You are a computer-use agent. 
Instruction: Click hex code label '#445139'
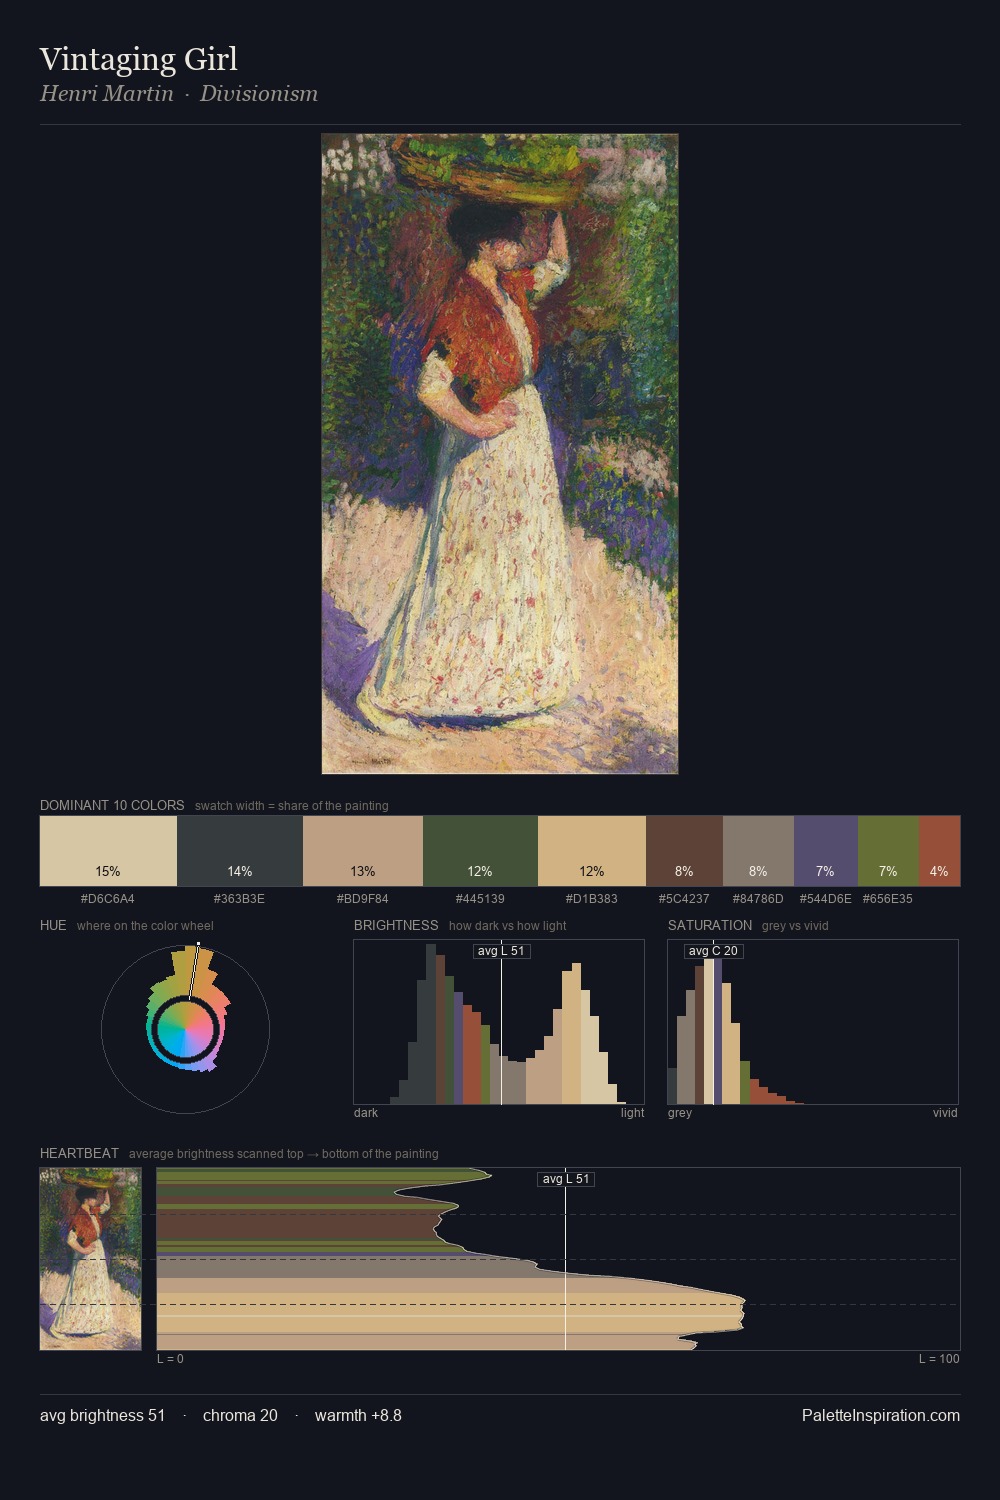(480, 899)
